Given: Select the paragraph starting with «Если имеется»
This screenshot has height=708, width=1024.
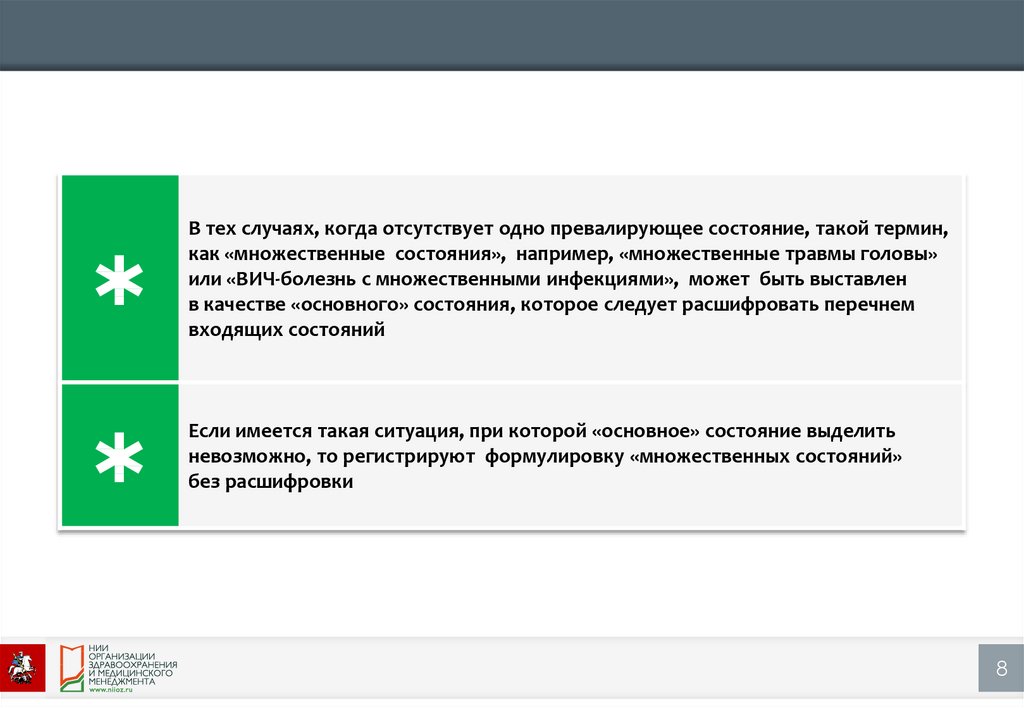Looking at the screenshot, I should point(546,455).
